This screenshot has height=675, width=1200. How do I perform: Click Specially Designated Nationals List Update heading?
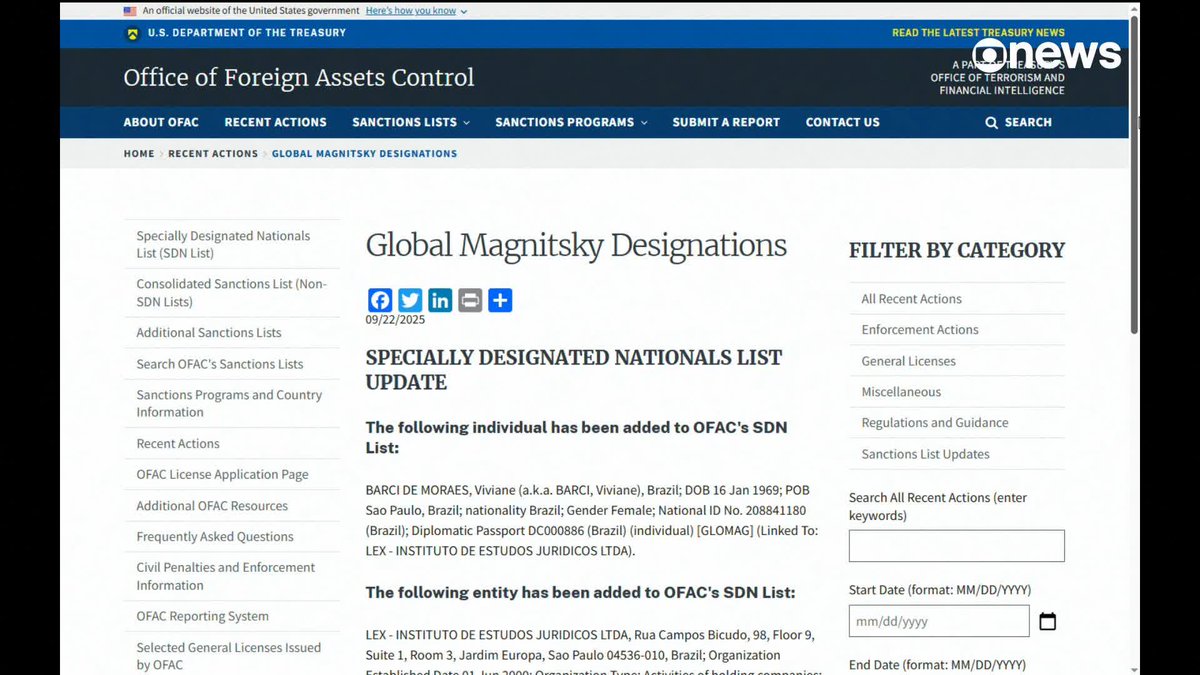tap(574, 370)
